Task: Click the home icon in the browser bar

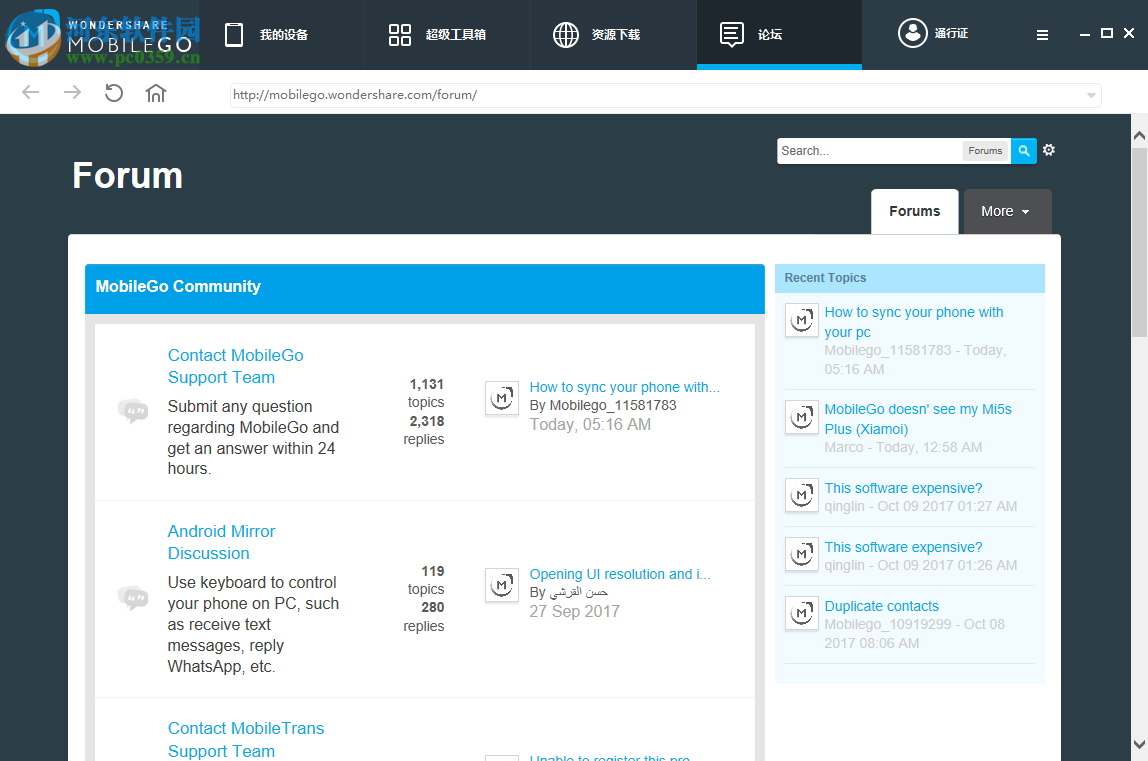Action: point(155,92)
